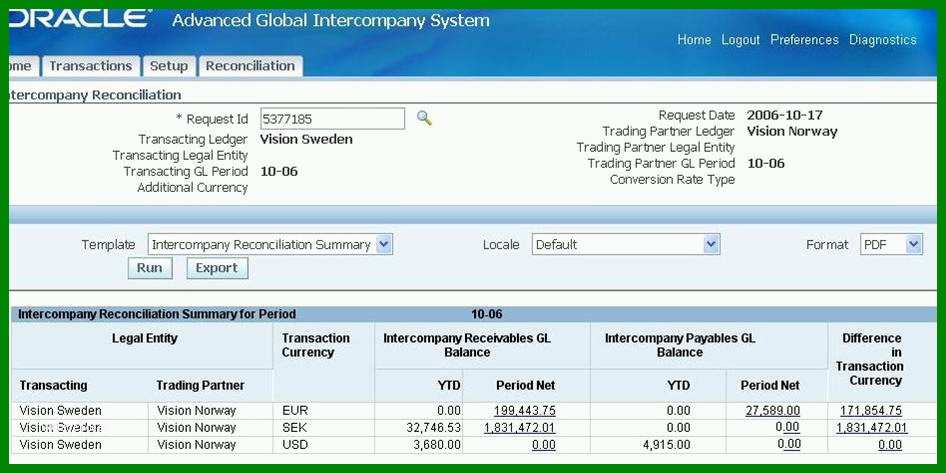
Task: Open the 171,854.75 difference link
Action: [x=871, y=411]
